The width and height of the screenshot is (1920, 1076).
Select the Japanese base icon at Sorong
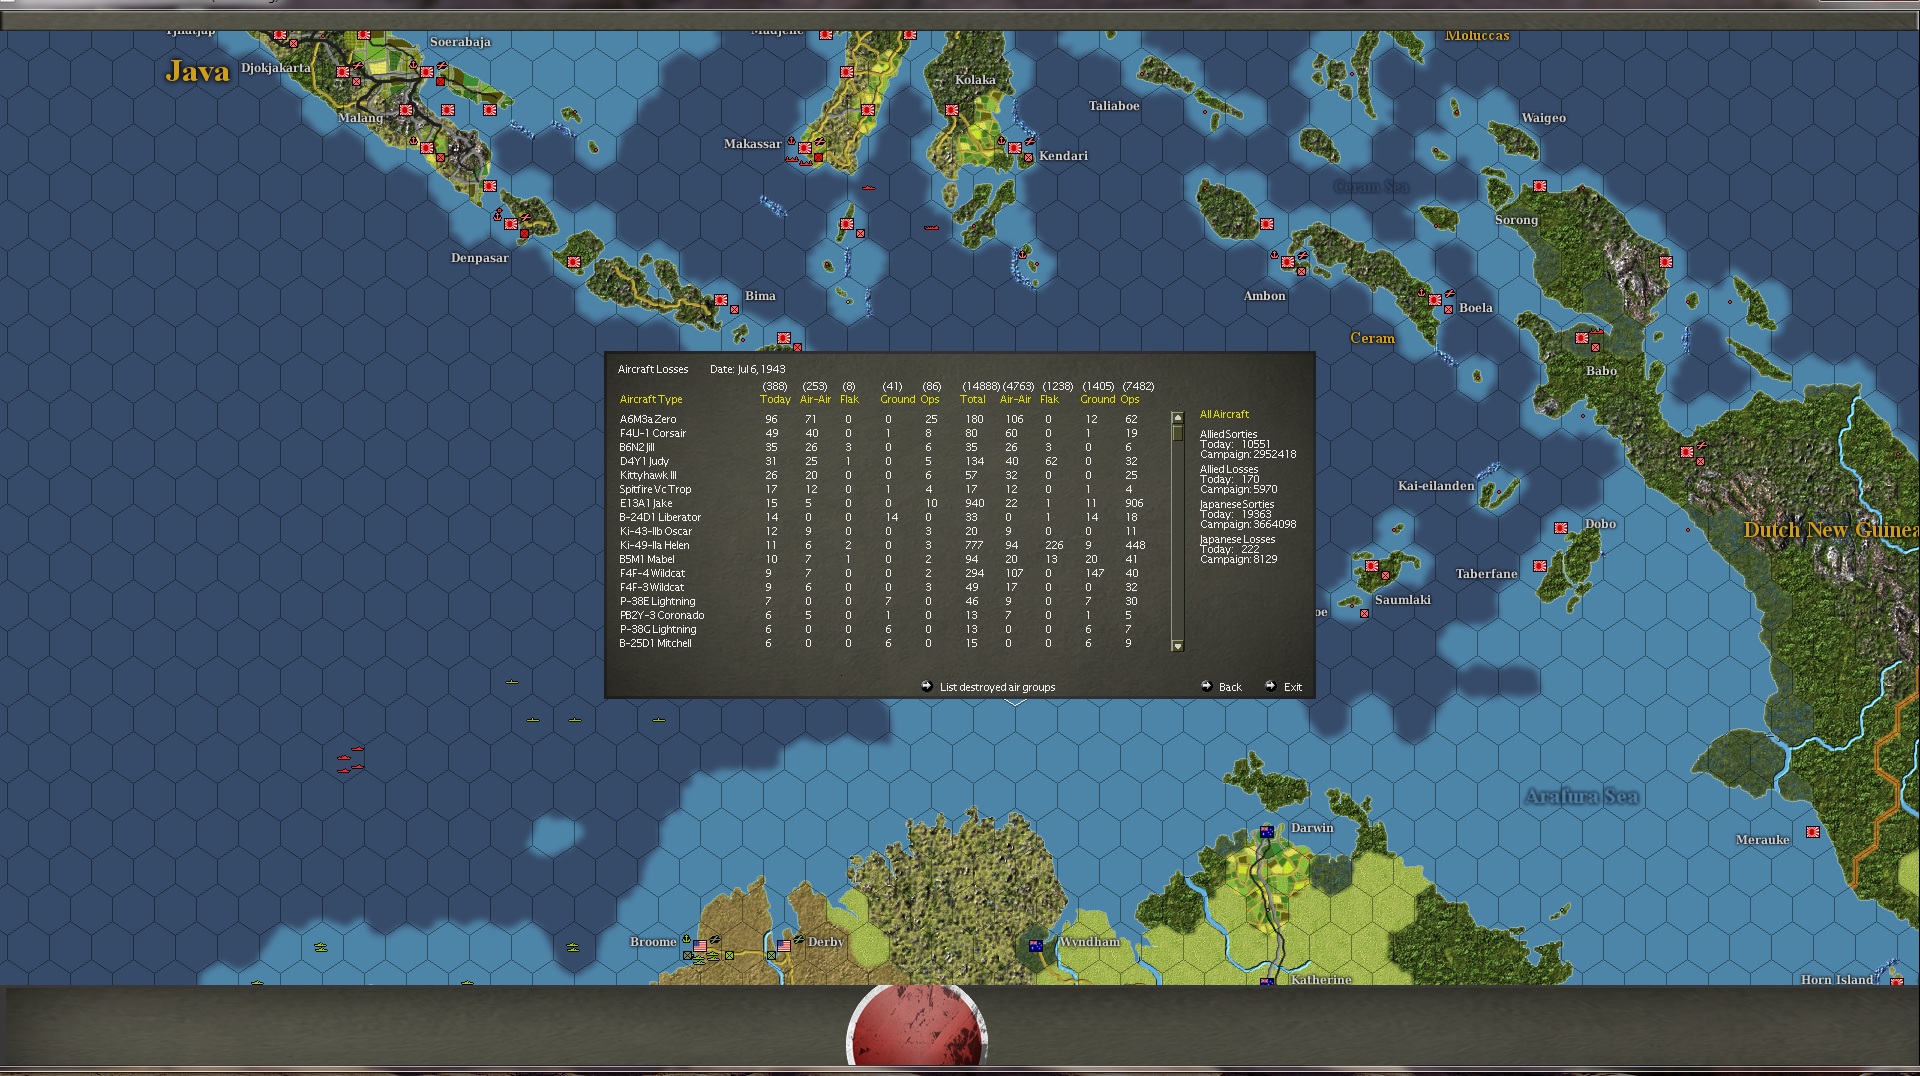click(x=1540, y=186)
